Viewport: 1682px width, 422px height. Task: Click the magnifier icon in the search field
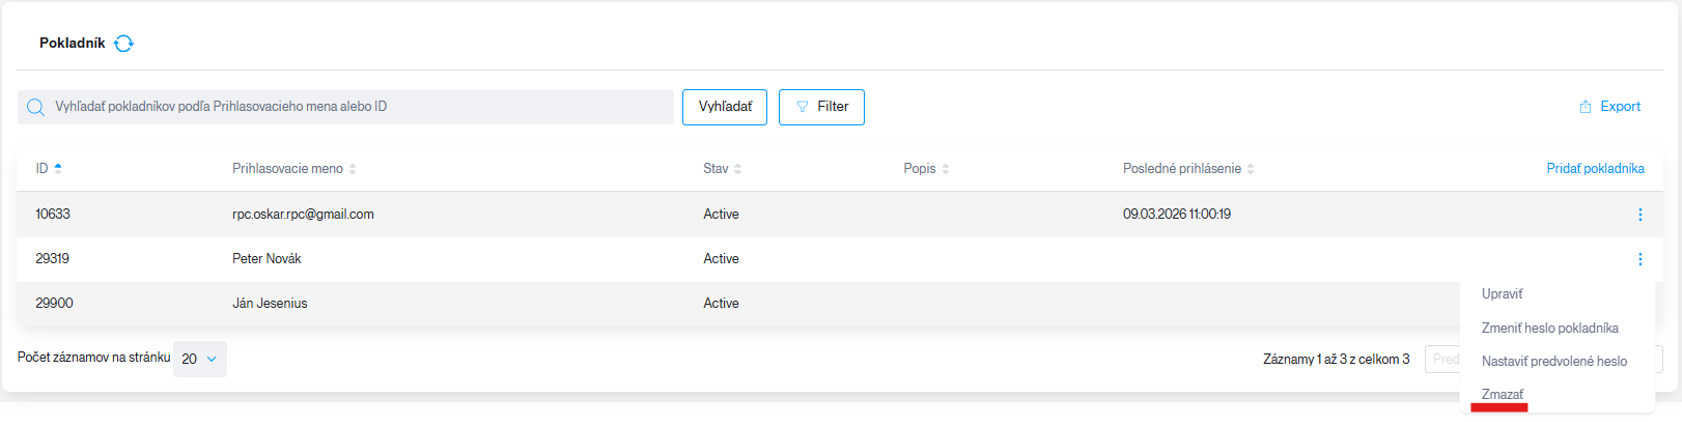pyautogui.click(x=36, y=107)
